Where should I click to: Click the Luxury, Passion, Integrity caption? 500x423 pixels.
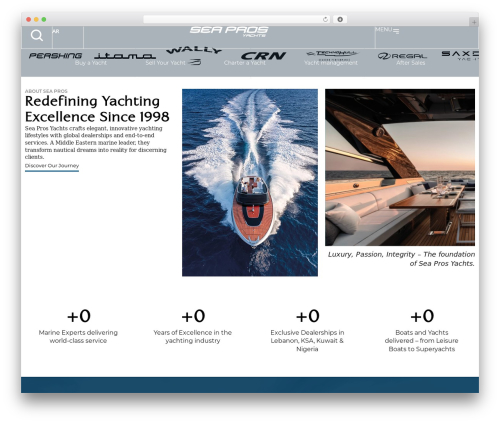coord(401,259)
